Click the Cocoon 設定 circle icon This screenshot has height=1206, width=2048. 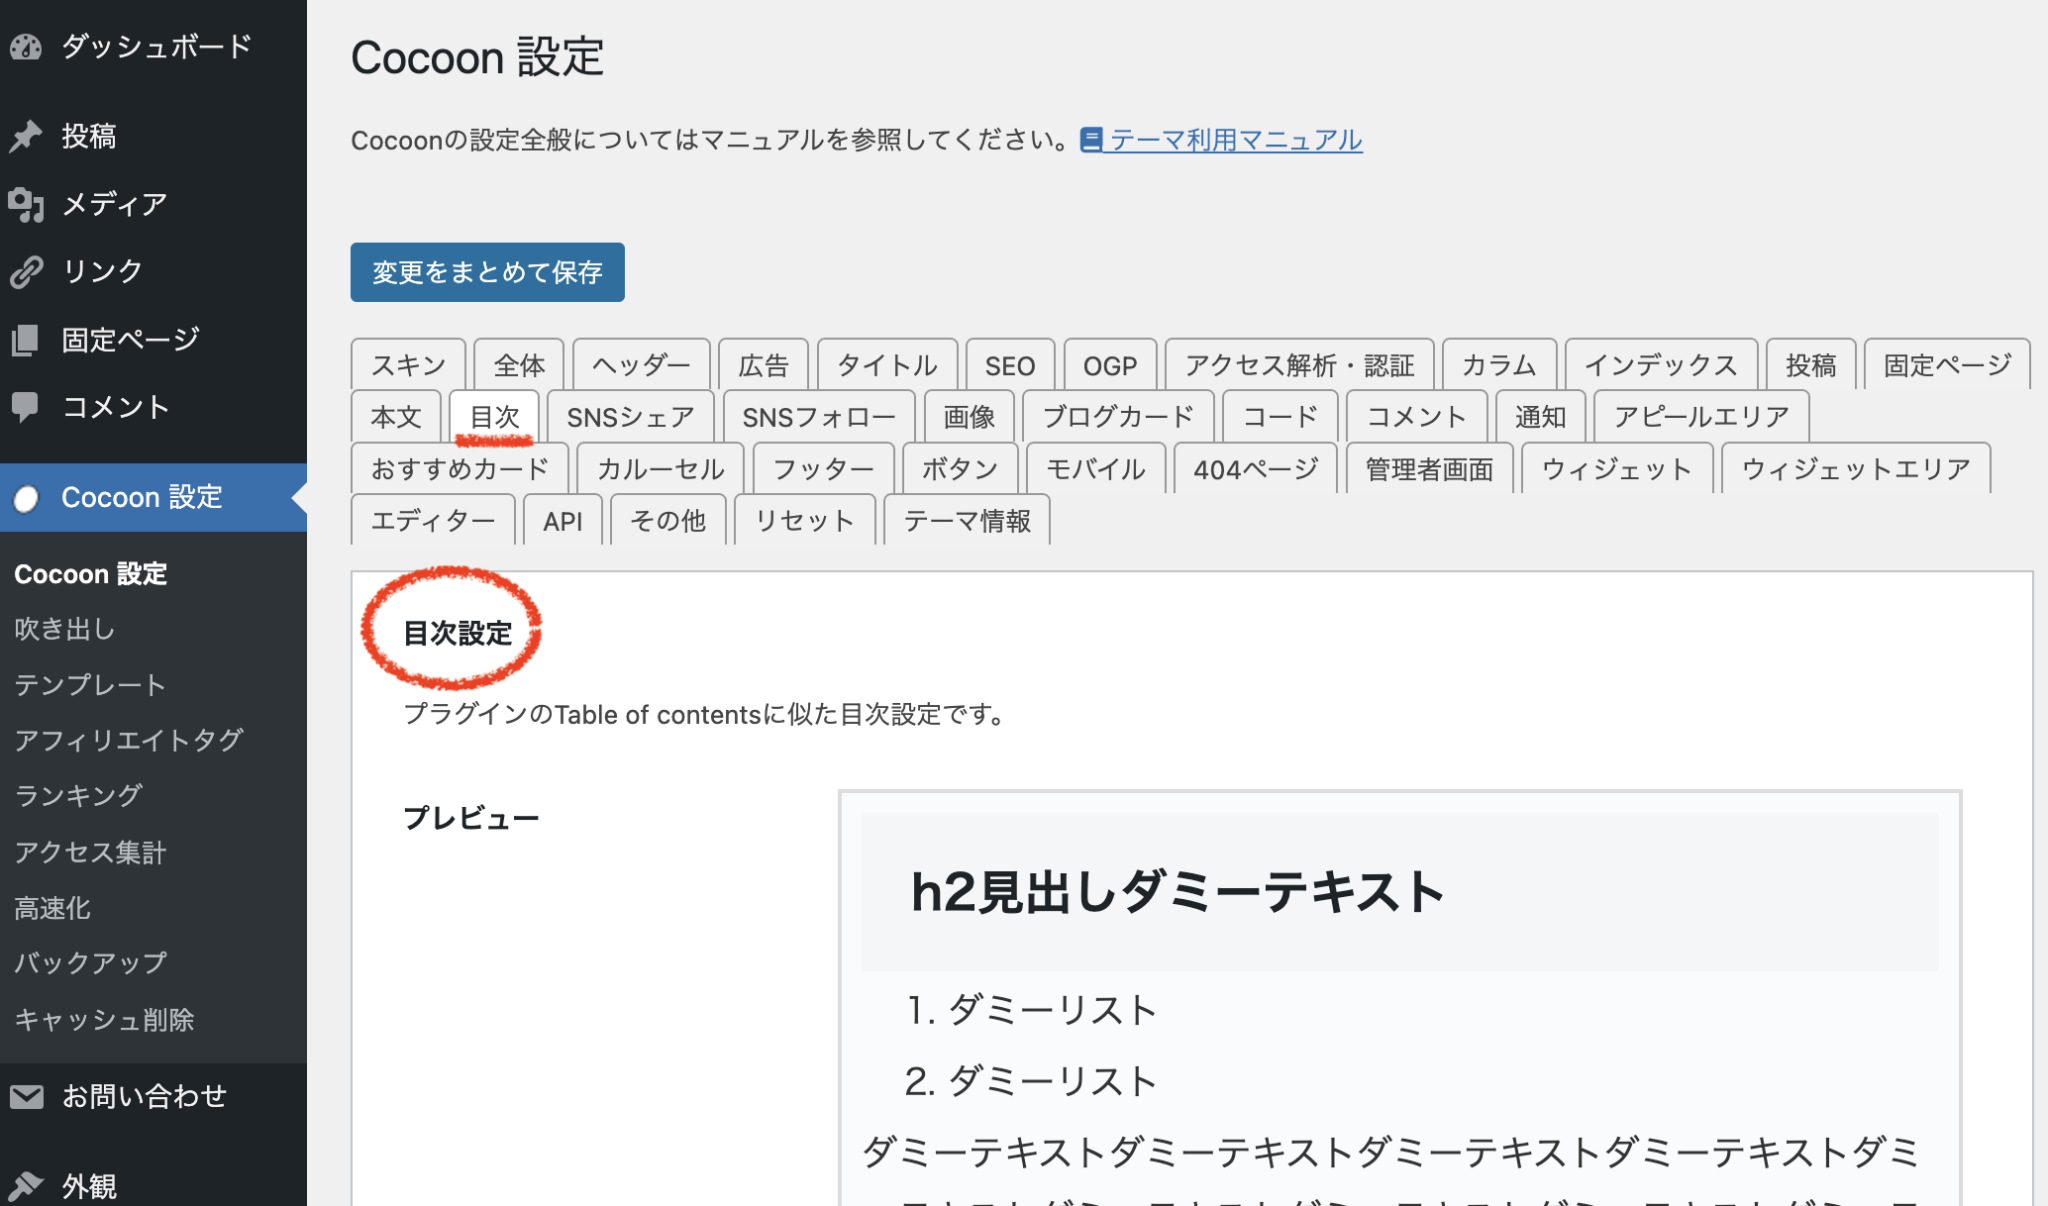coord(27,497)
